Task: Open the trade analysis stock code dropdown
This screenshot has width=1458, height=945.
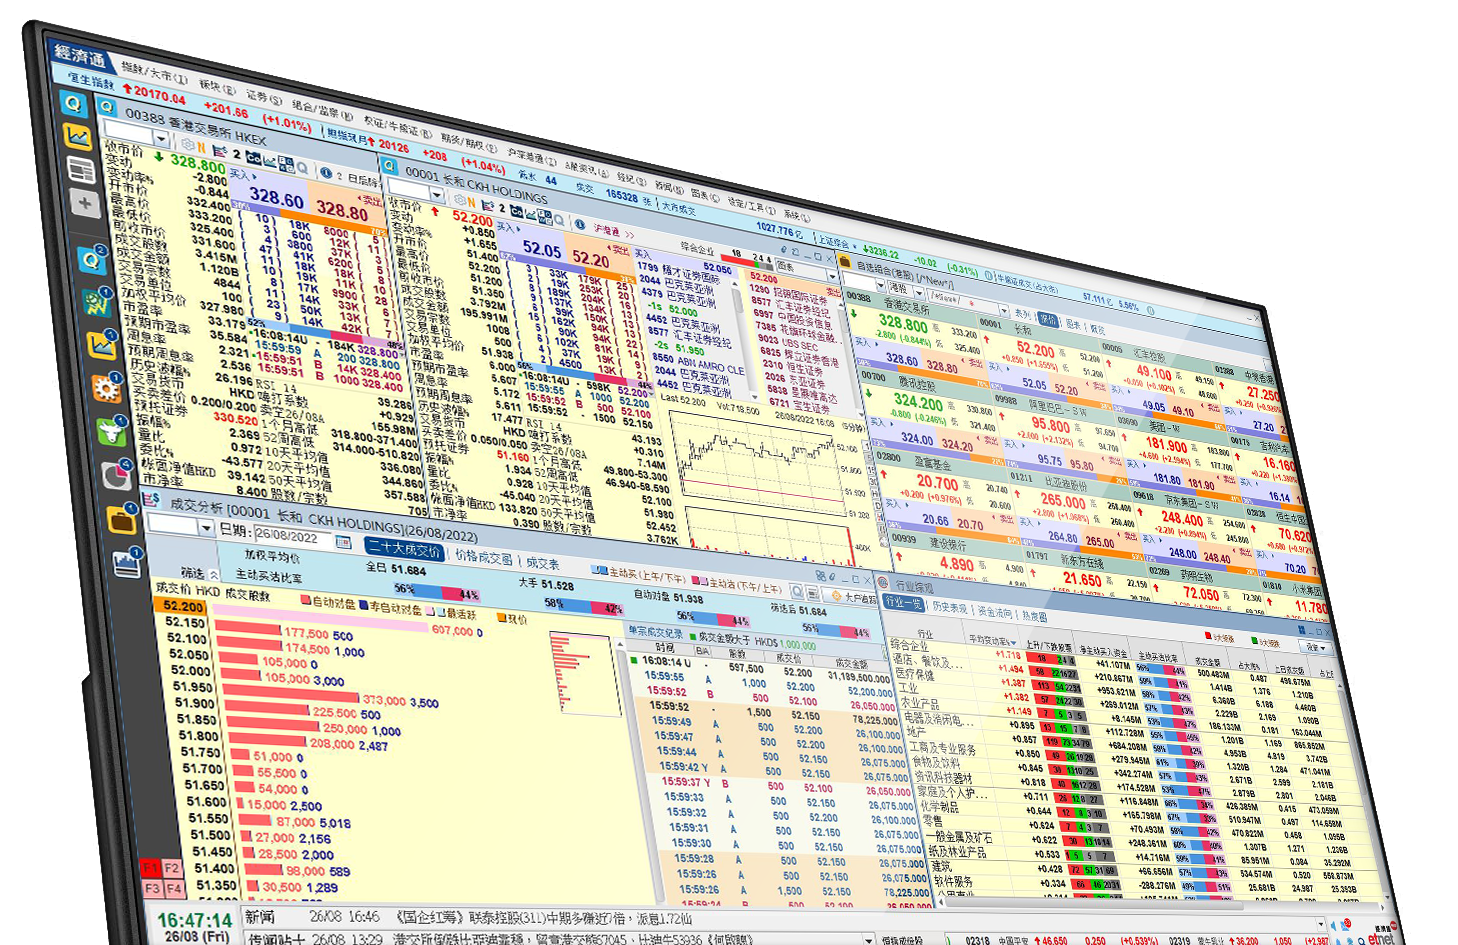Action: (206, 527)
